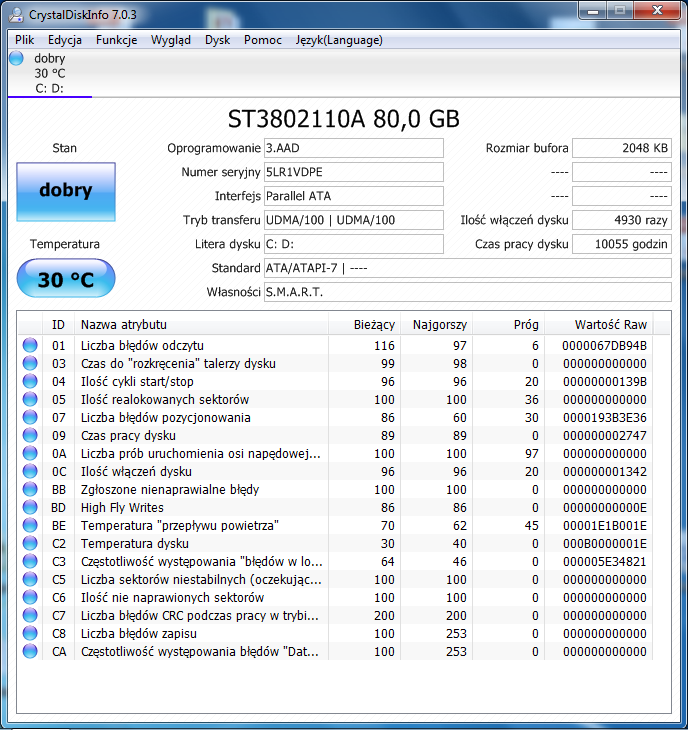688x730 pixels.
Task: Click the disk model title ST3802110A 80,0 GB
Action: click(344, 119)
